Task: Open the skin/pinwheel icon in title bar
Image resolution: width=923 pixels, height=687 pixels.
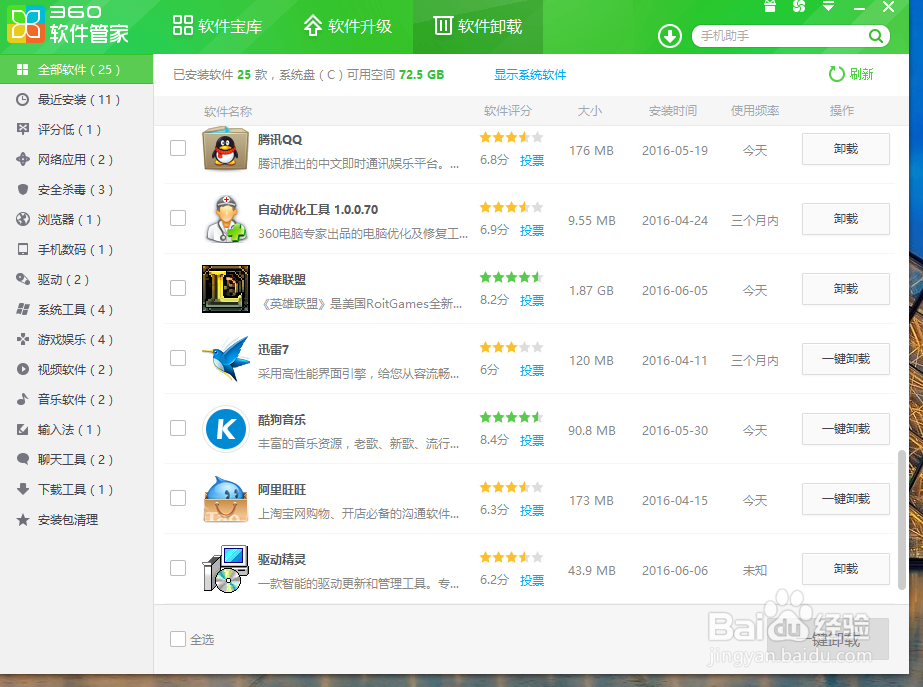Action: click(x=799, y=6)
